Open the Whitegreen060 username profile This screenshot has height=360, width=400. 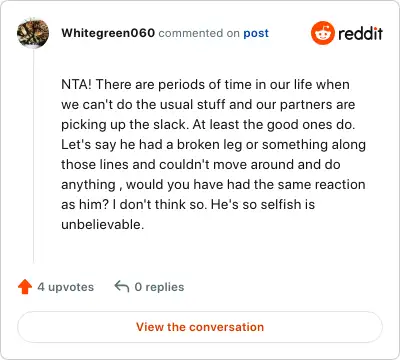pos(108,33)
